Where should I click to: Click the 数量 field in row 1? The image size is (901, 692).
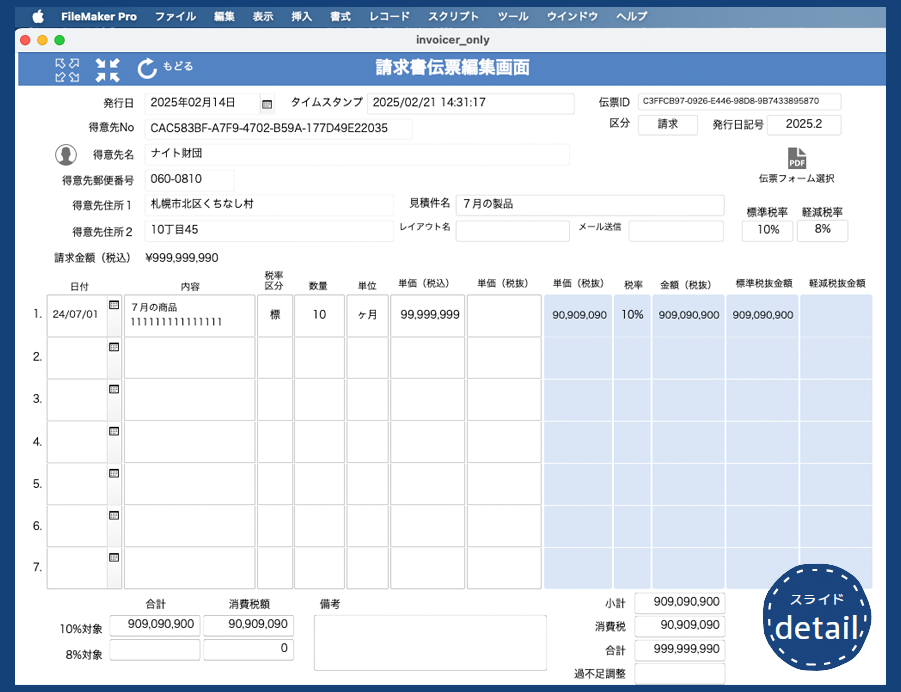319,315
